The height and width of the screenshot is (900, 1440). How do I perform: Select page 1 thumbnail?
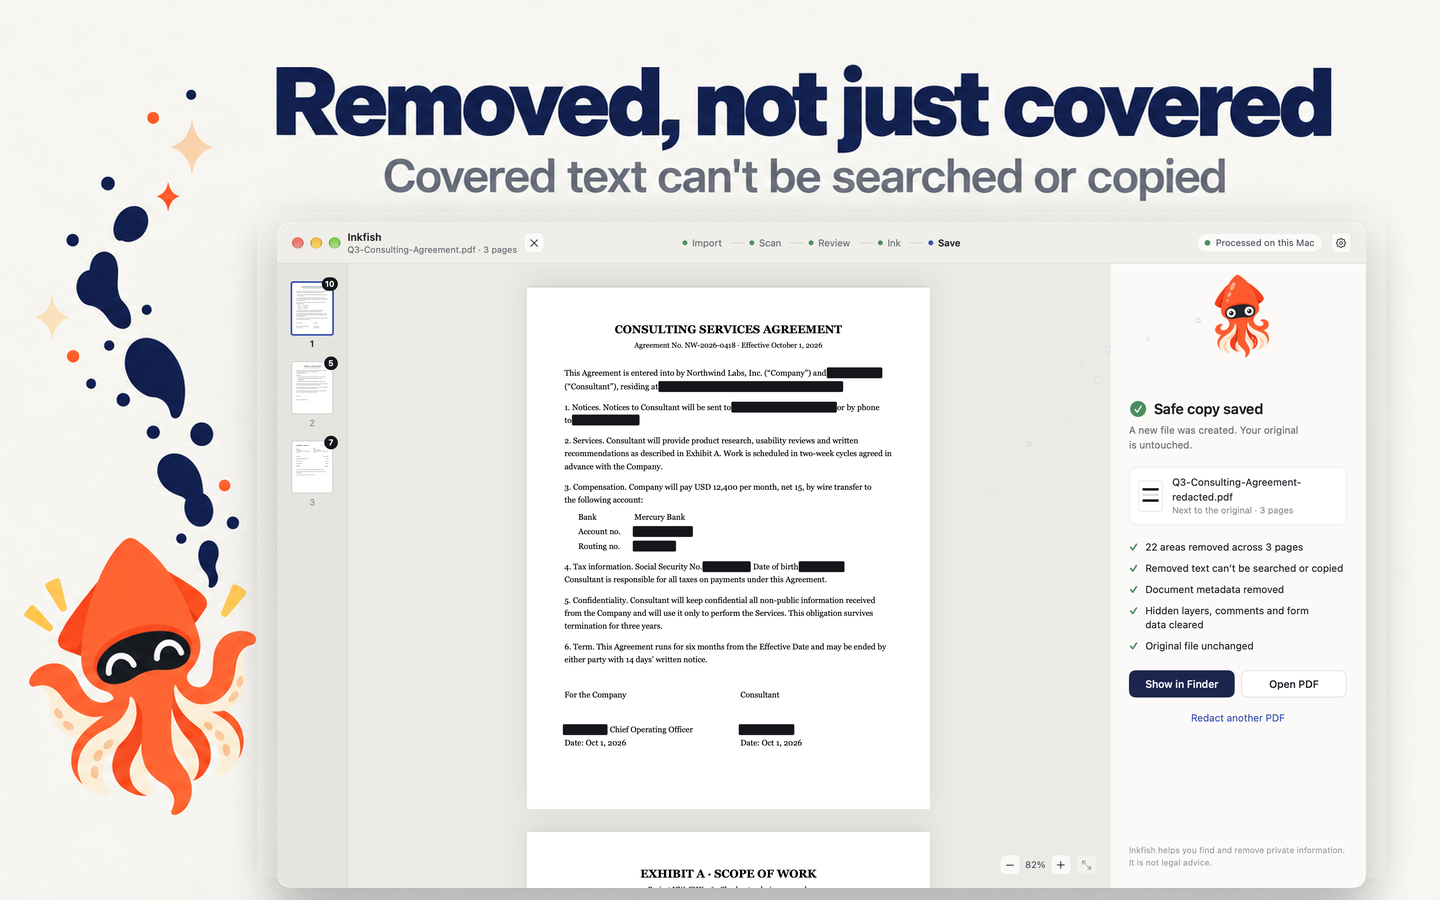pyautogui.click(x=312, y=308)
